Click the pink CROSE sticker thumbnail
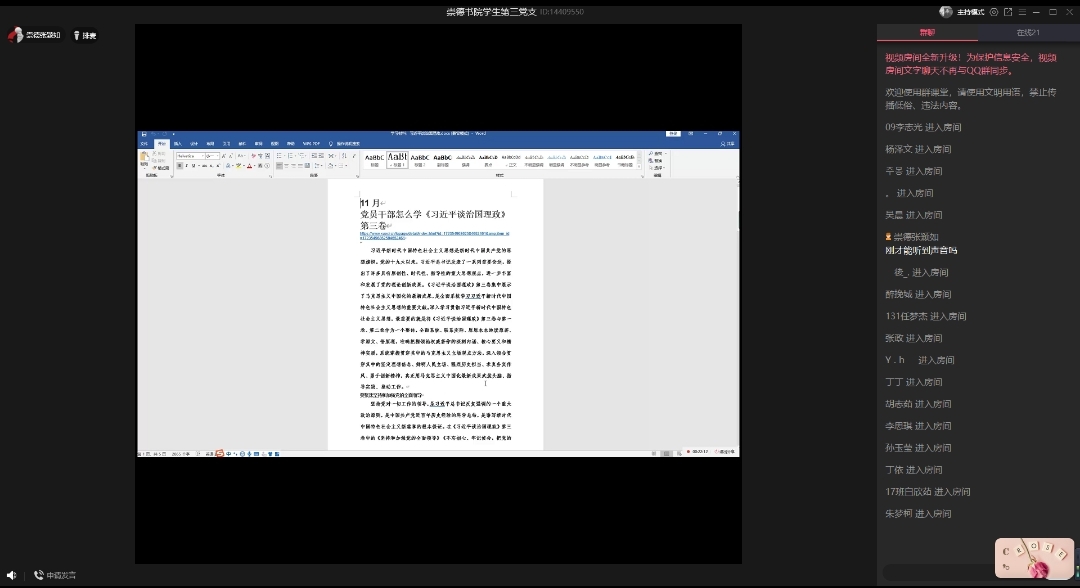Viewport: 1080px width, 588px height. pyautogui.click(x=1032, y=557)
